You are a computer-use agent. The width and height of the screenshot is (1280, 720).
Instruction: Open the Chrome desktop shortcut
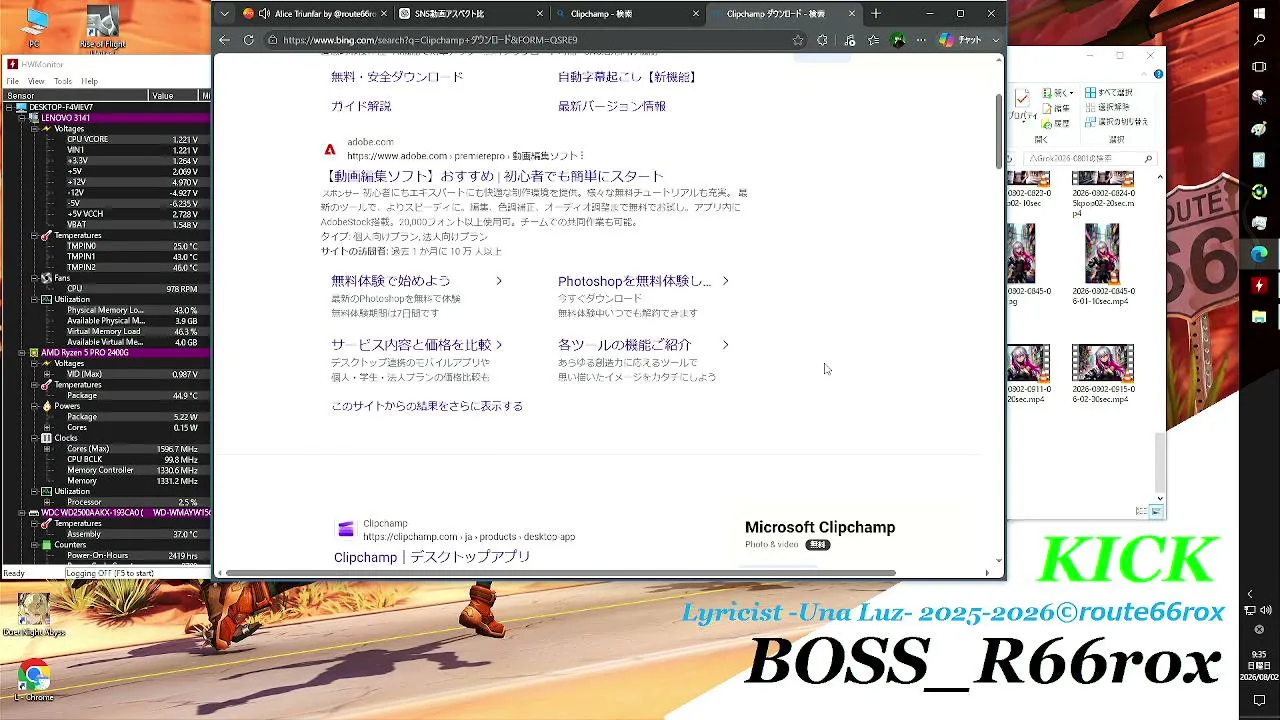pos(34,682)
